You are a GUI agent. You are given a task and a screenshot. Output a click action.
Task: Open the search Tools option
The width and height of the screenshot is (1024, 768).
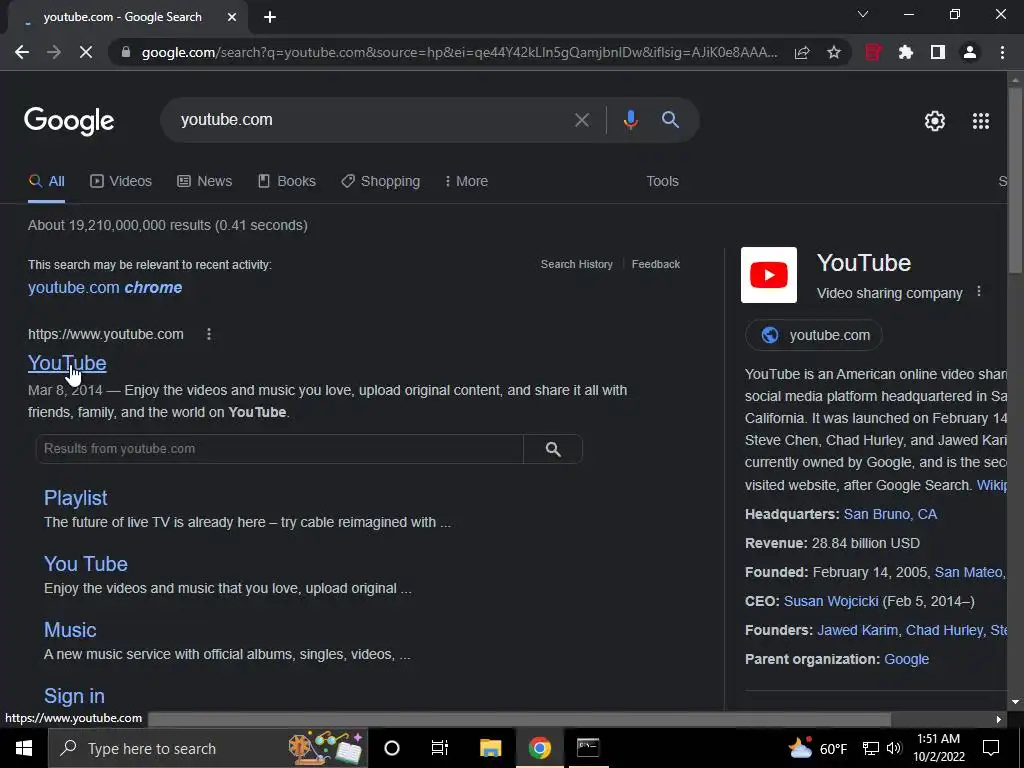(x=662, y=182)
